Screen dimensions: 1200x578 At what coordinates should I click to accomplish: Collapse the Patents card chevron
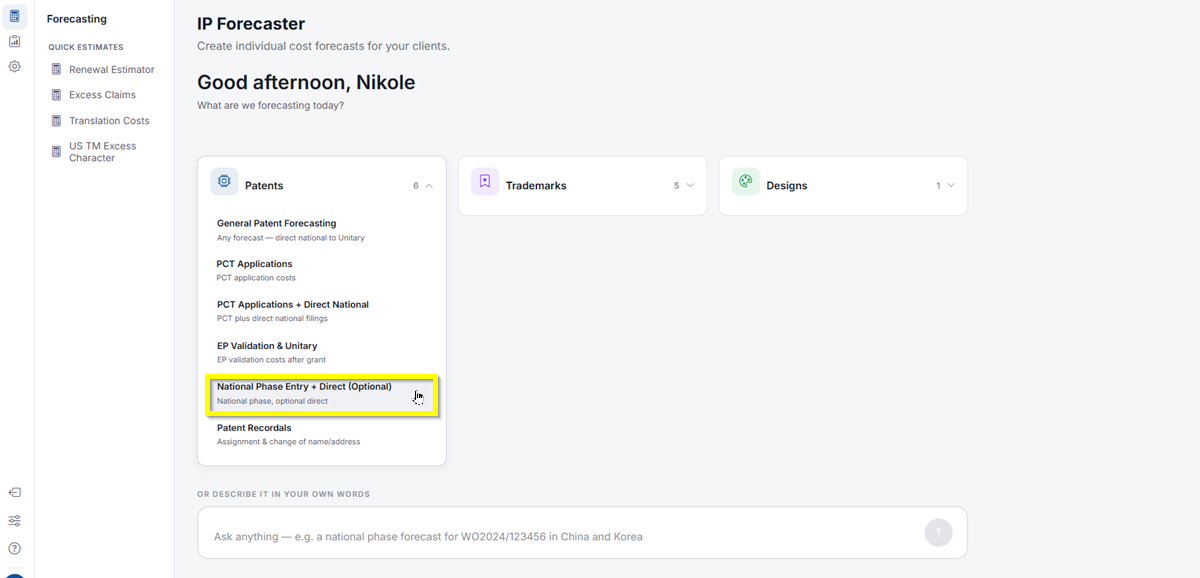429,186
